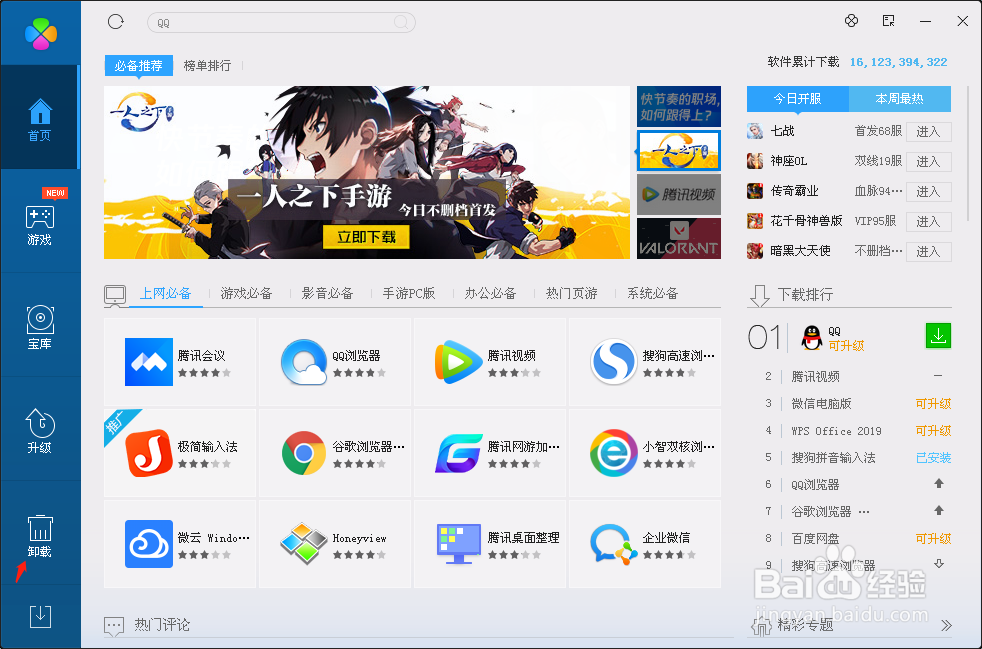
Task: Click the green download button for QQ
Action: click(x=938, y=336)
